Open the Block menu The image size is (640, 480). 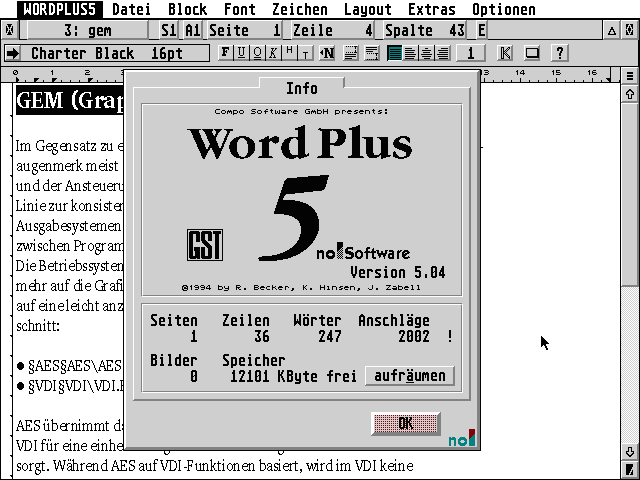(187, 9)
